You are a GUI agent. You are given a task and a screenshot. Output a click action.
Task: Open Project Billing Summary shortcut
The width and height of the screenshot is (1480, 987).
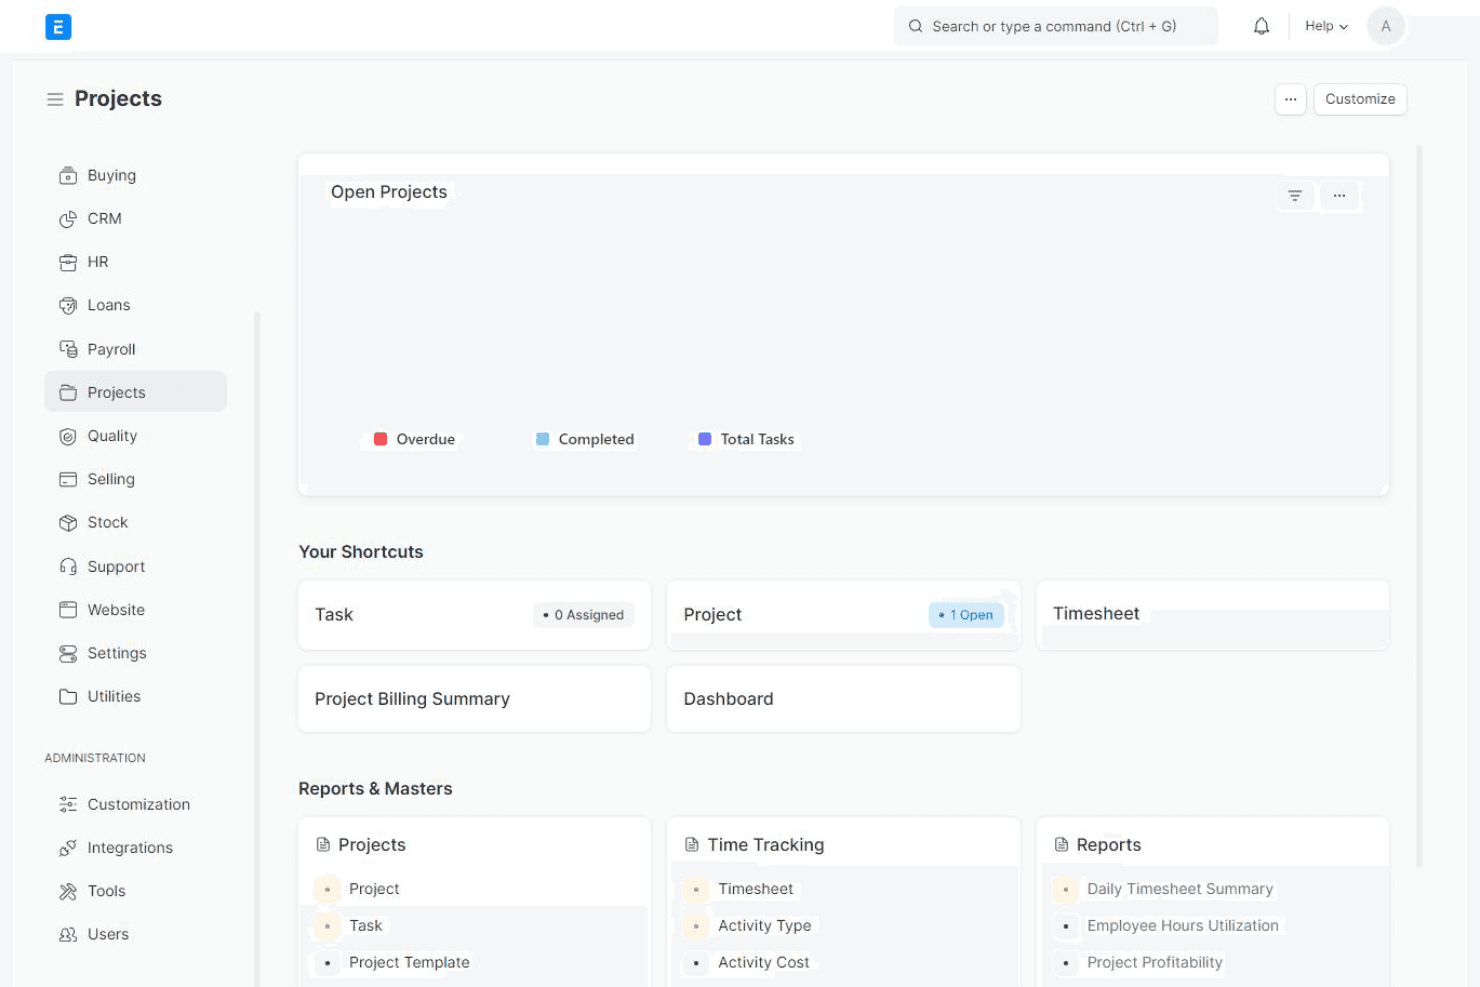coord(475,699)
